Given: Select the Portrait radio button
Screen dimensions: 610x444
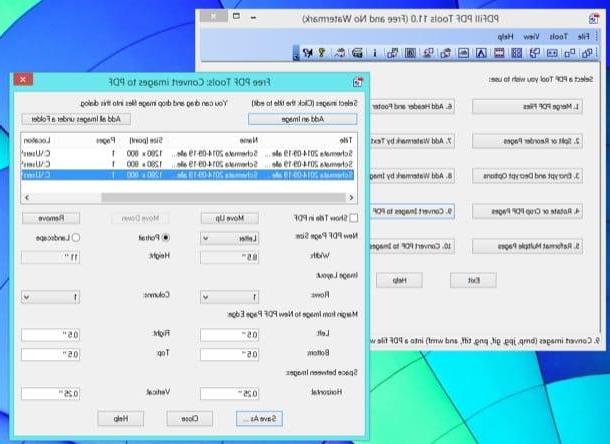Looking at the screenshot, I should 166,237.
